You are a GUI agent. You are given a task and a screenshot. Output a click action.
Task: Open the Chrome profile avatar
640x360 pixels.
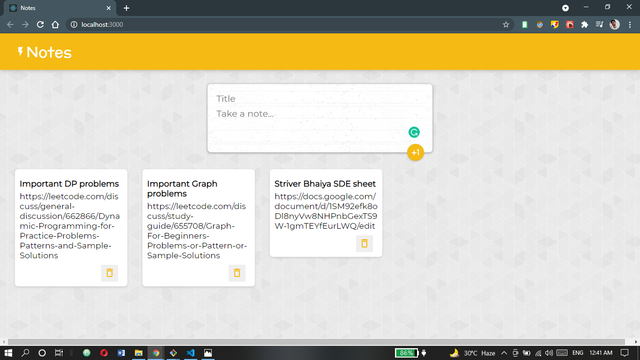click(615, 24)
